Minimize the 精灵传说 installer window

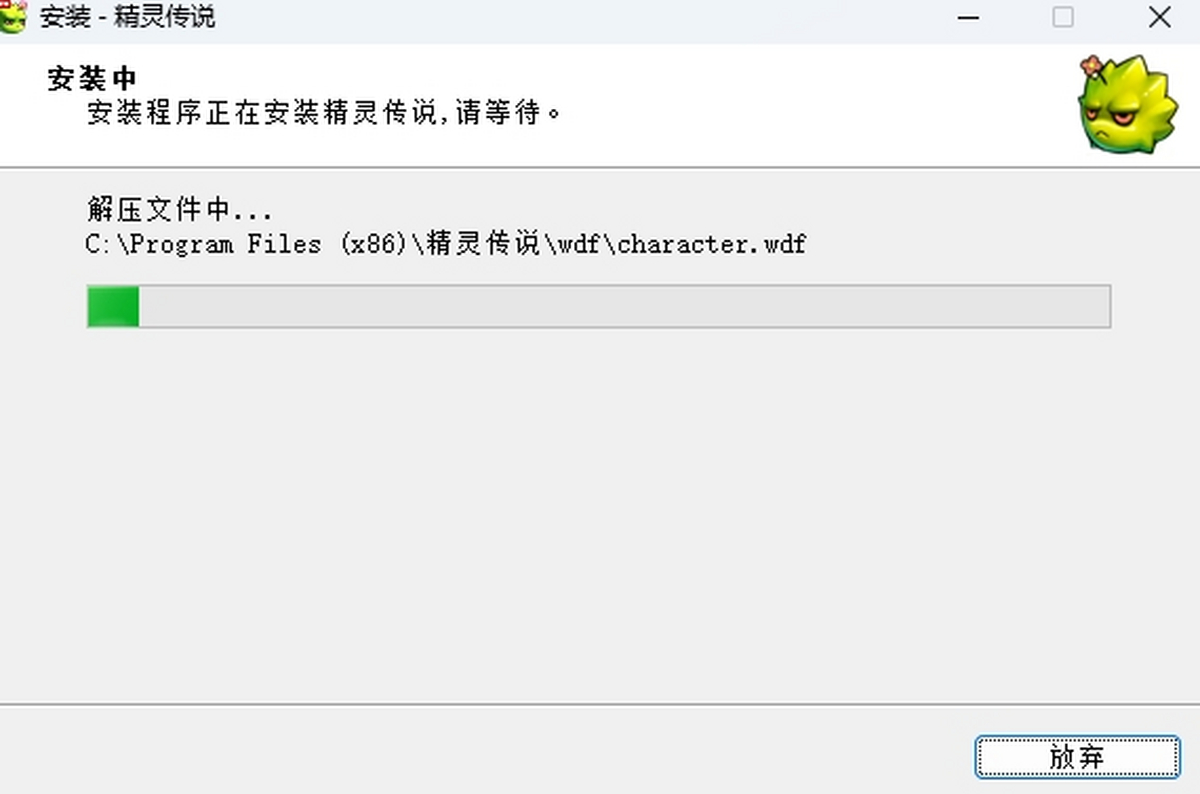pos(967,18)
